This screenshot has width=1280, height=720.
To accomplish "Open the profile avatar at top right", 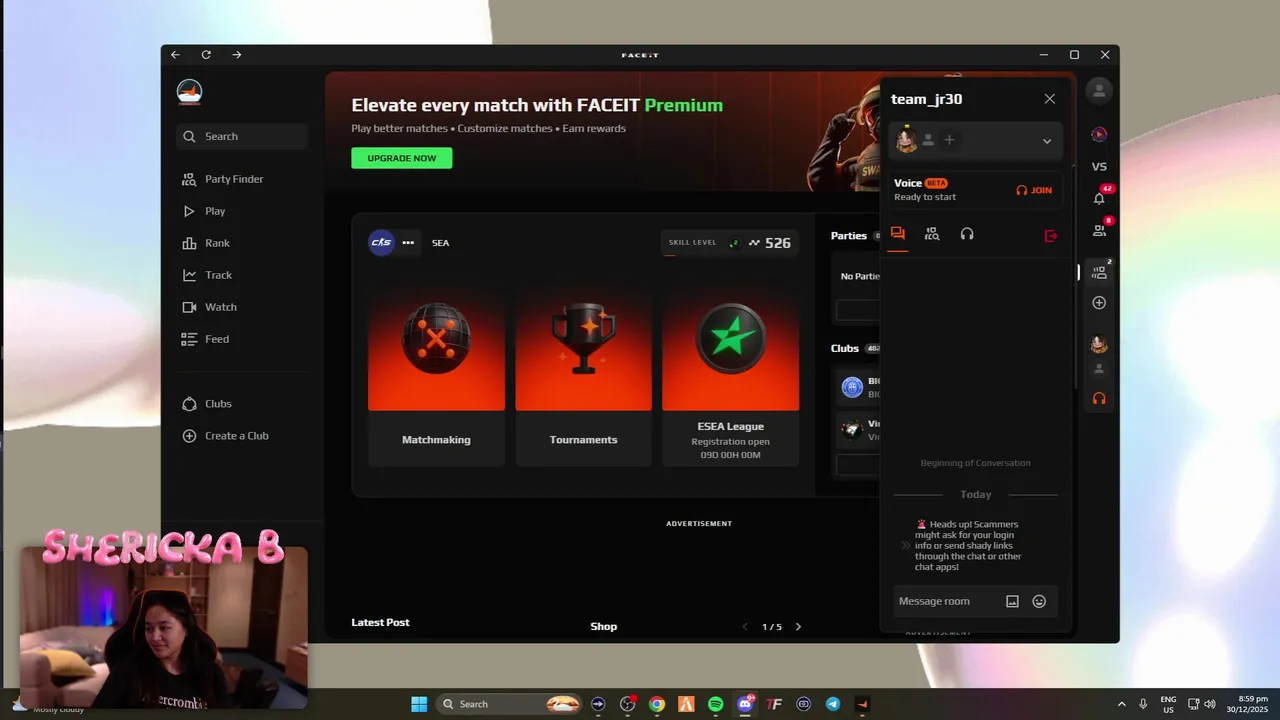I will click(1099, 91).
